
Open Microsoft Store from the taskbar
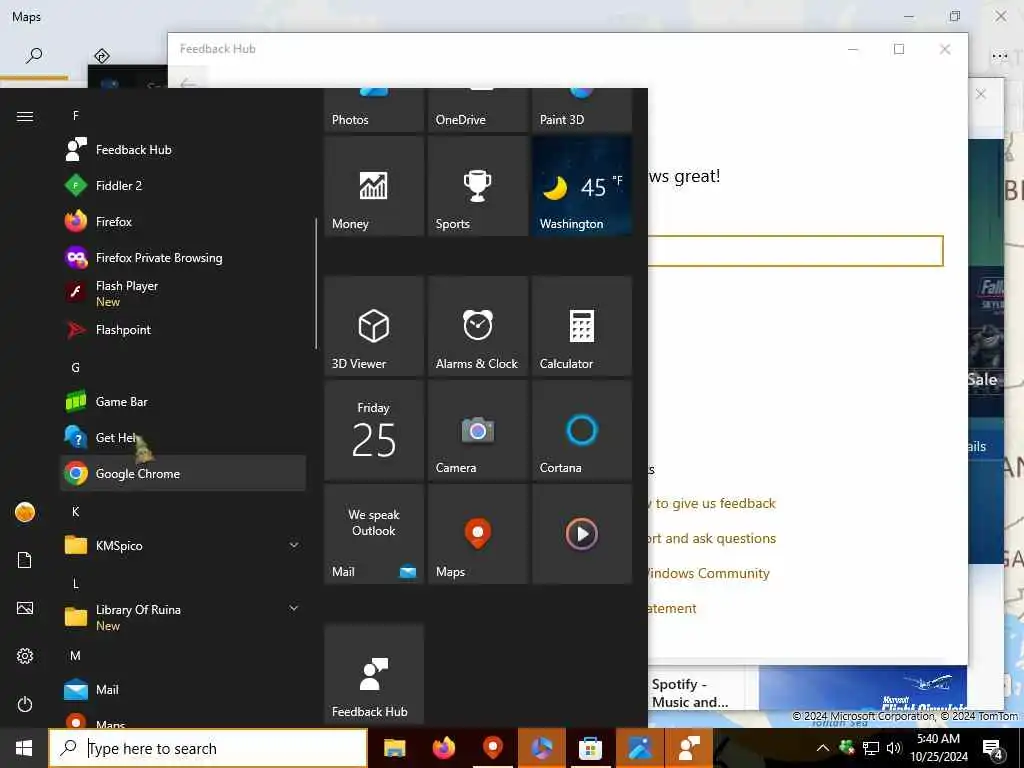[x=590, y=748]
